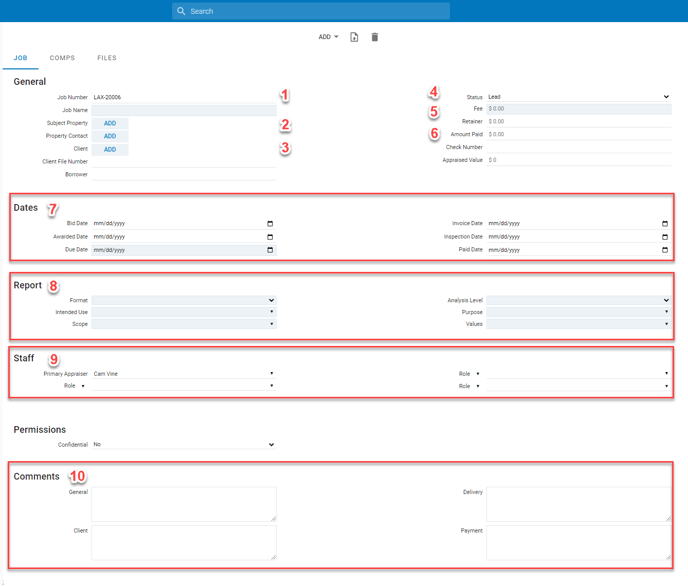688x586 pixels.
Task: Open the ADD menu in the toolbar
Action: pos(328,37)
